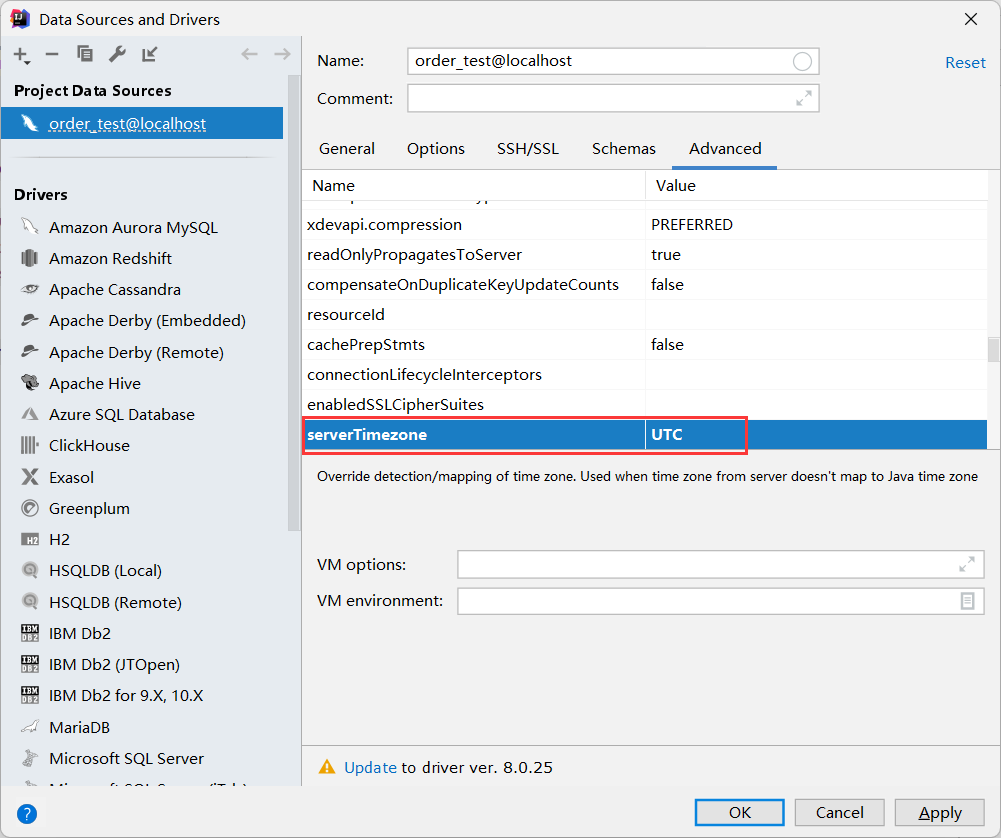Click the Value column header
Screen dimensions: 1001x838
tap(817, 186)
